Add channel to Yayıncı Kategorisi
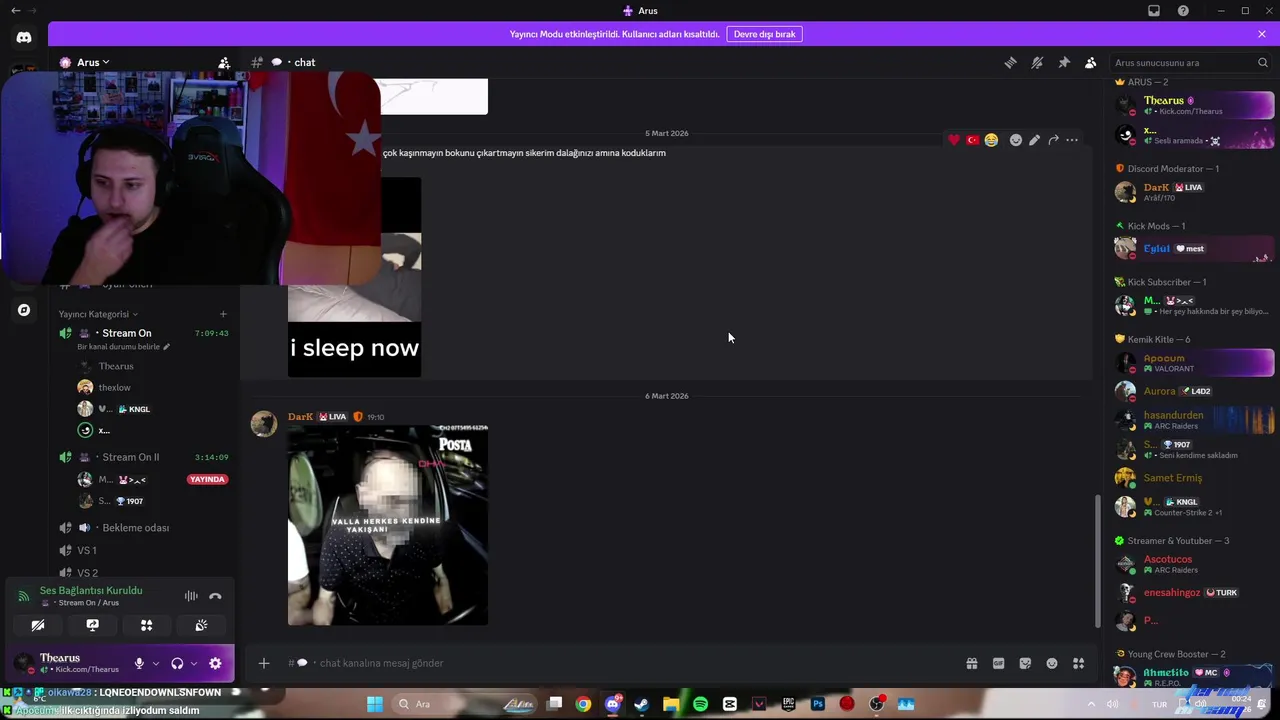Image resolution: width=1280 pixels, height=720 pixels. [223, 314]
